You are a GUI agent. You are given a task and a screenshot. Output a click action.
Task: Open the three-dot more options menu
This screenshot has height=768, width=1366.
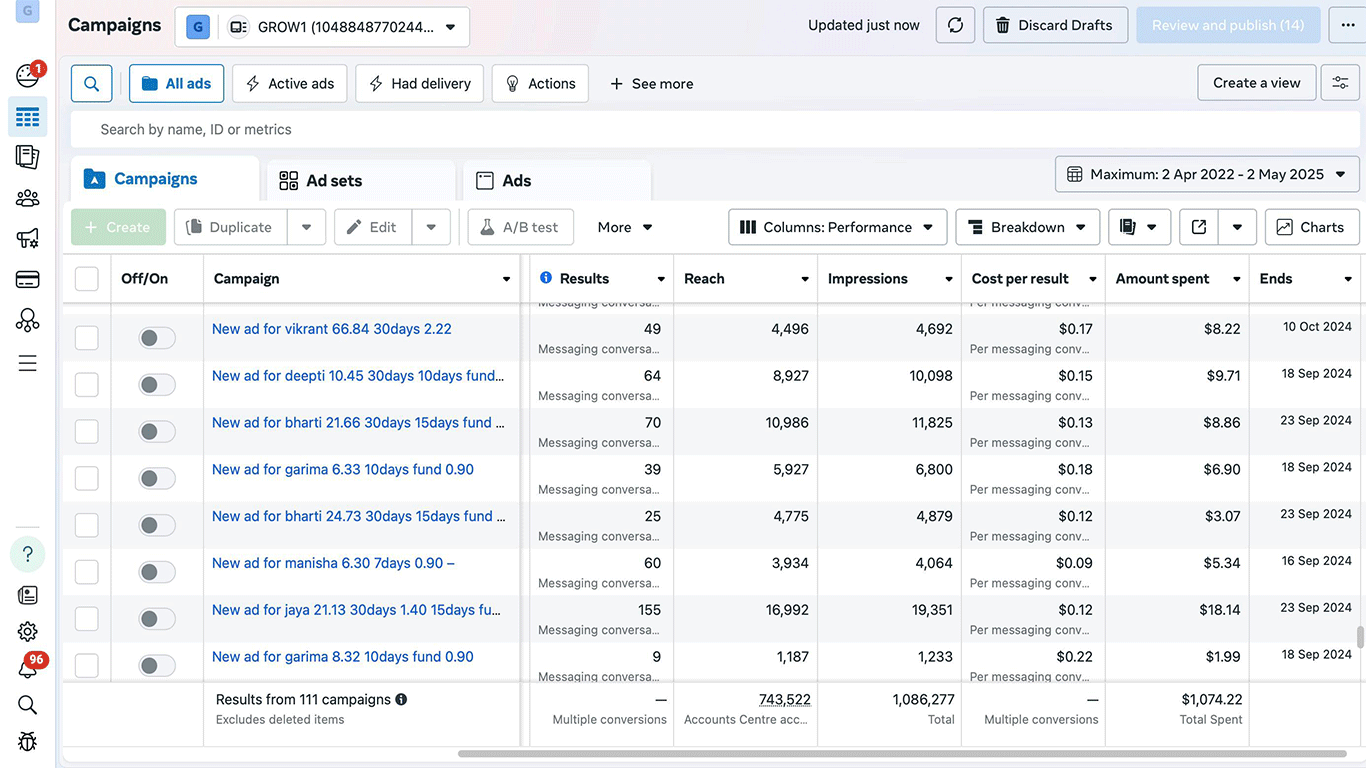(x=1347, y=25)
